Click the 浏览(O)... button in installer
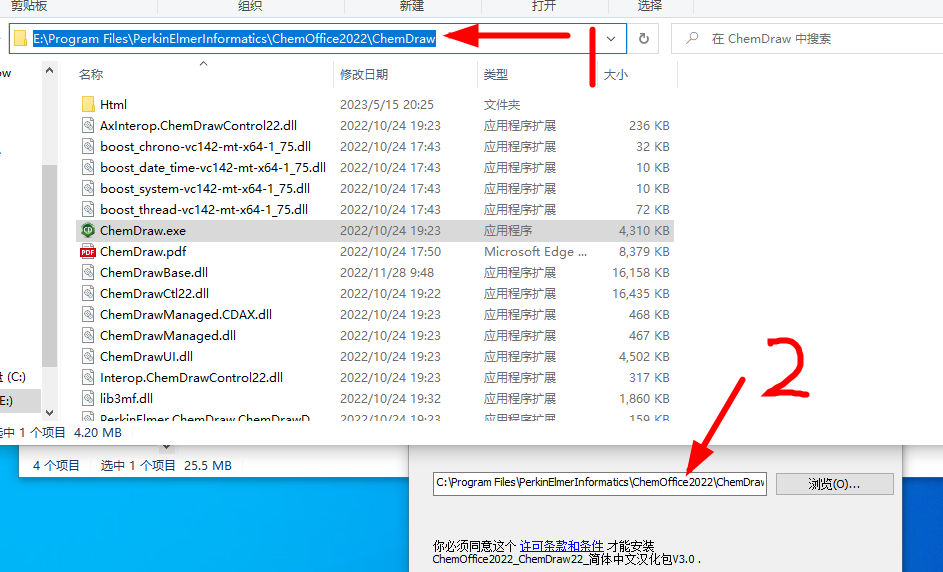The image size is (943, 572). click(834, 484)
